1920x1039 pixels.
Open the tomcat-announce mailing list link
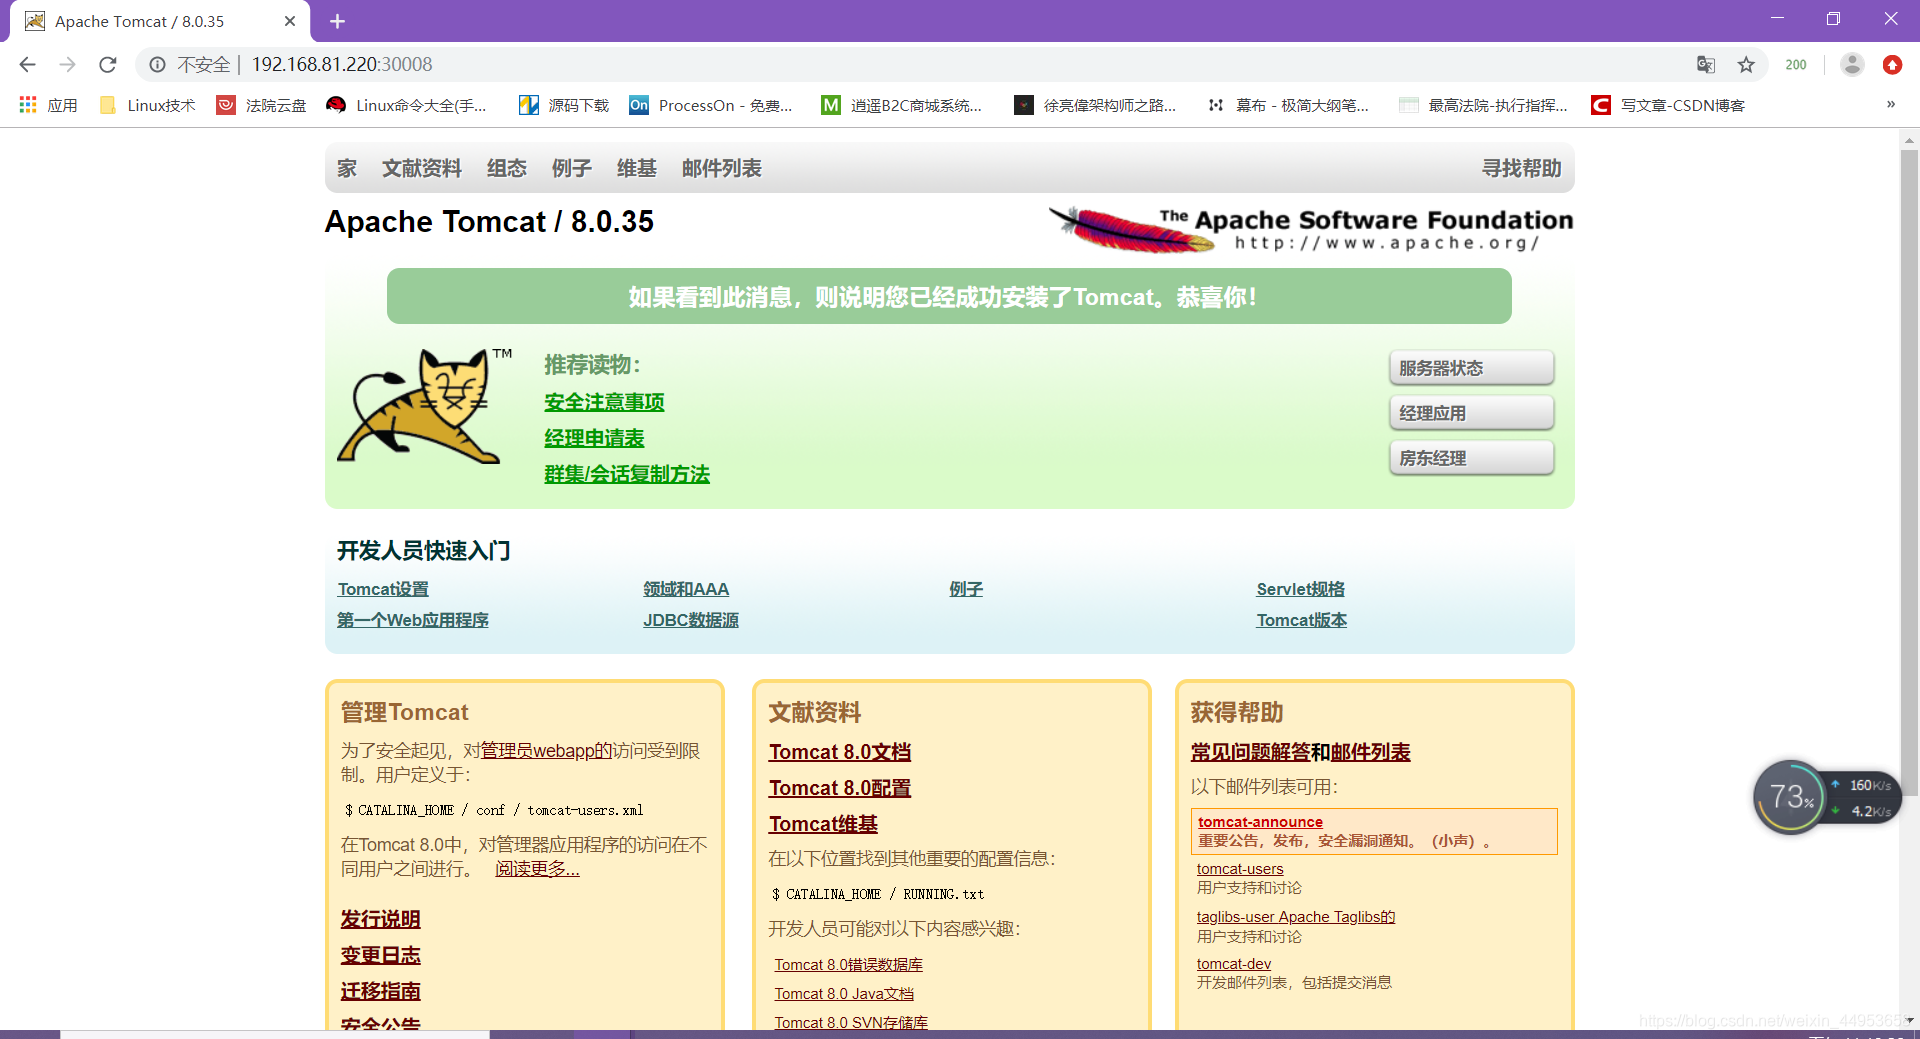(x=1259, y=821)
